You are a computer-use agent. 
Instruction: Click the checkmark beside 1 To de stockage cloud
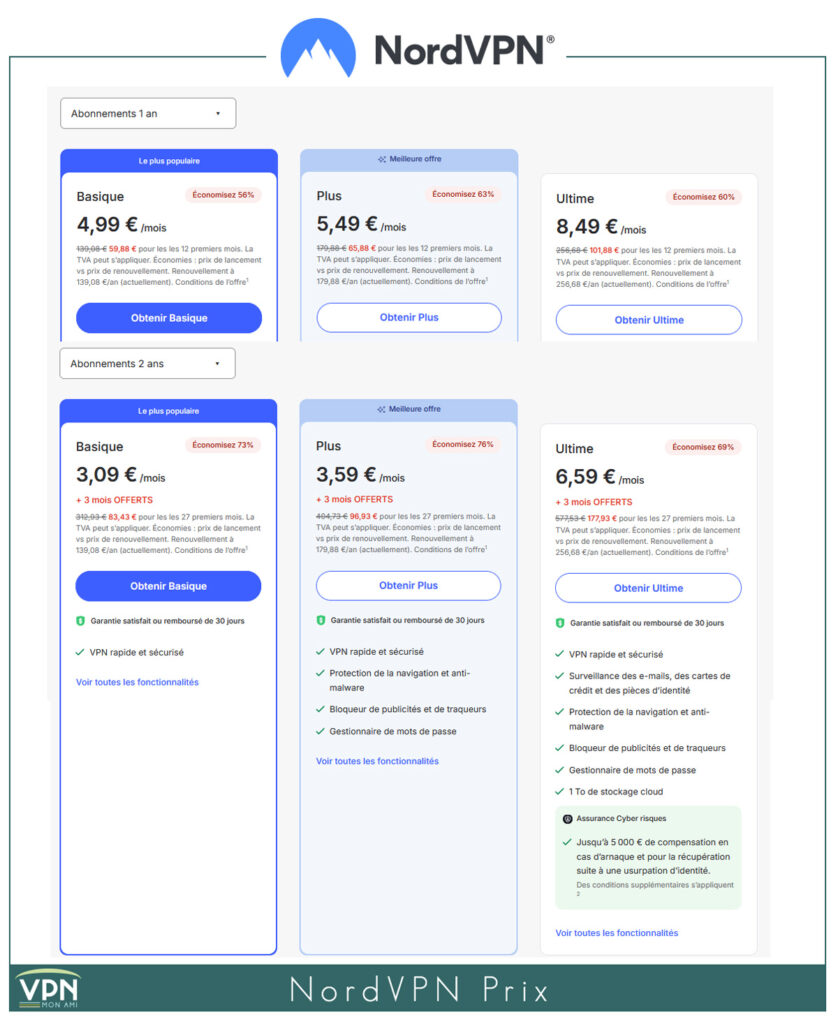(x=557, y=791)
